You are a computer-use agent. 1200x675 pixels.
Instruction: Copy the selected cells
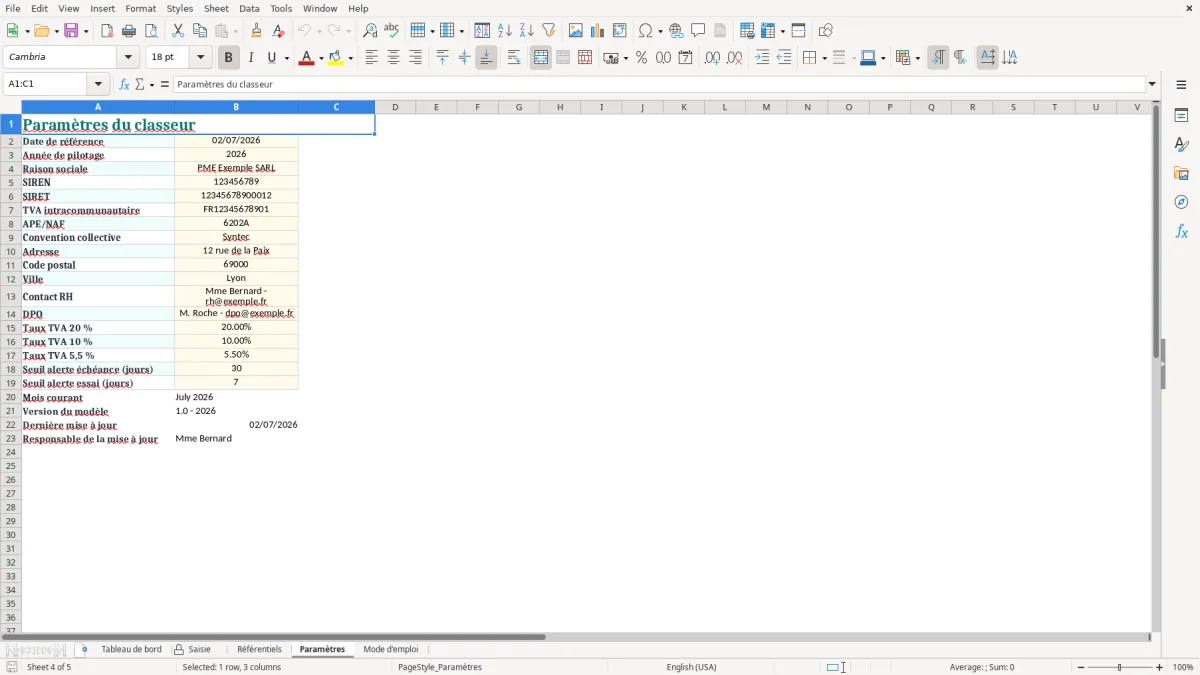[x=200, y=30]
